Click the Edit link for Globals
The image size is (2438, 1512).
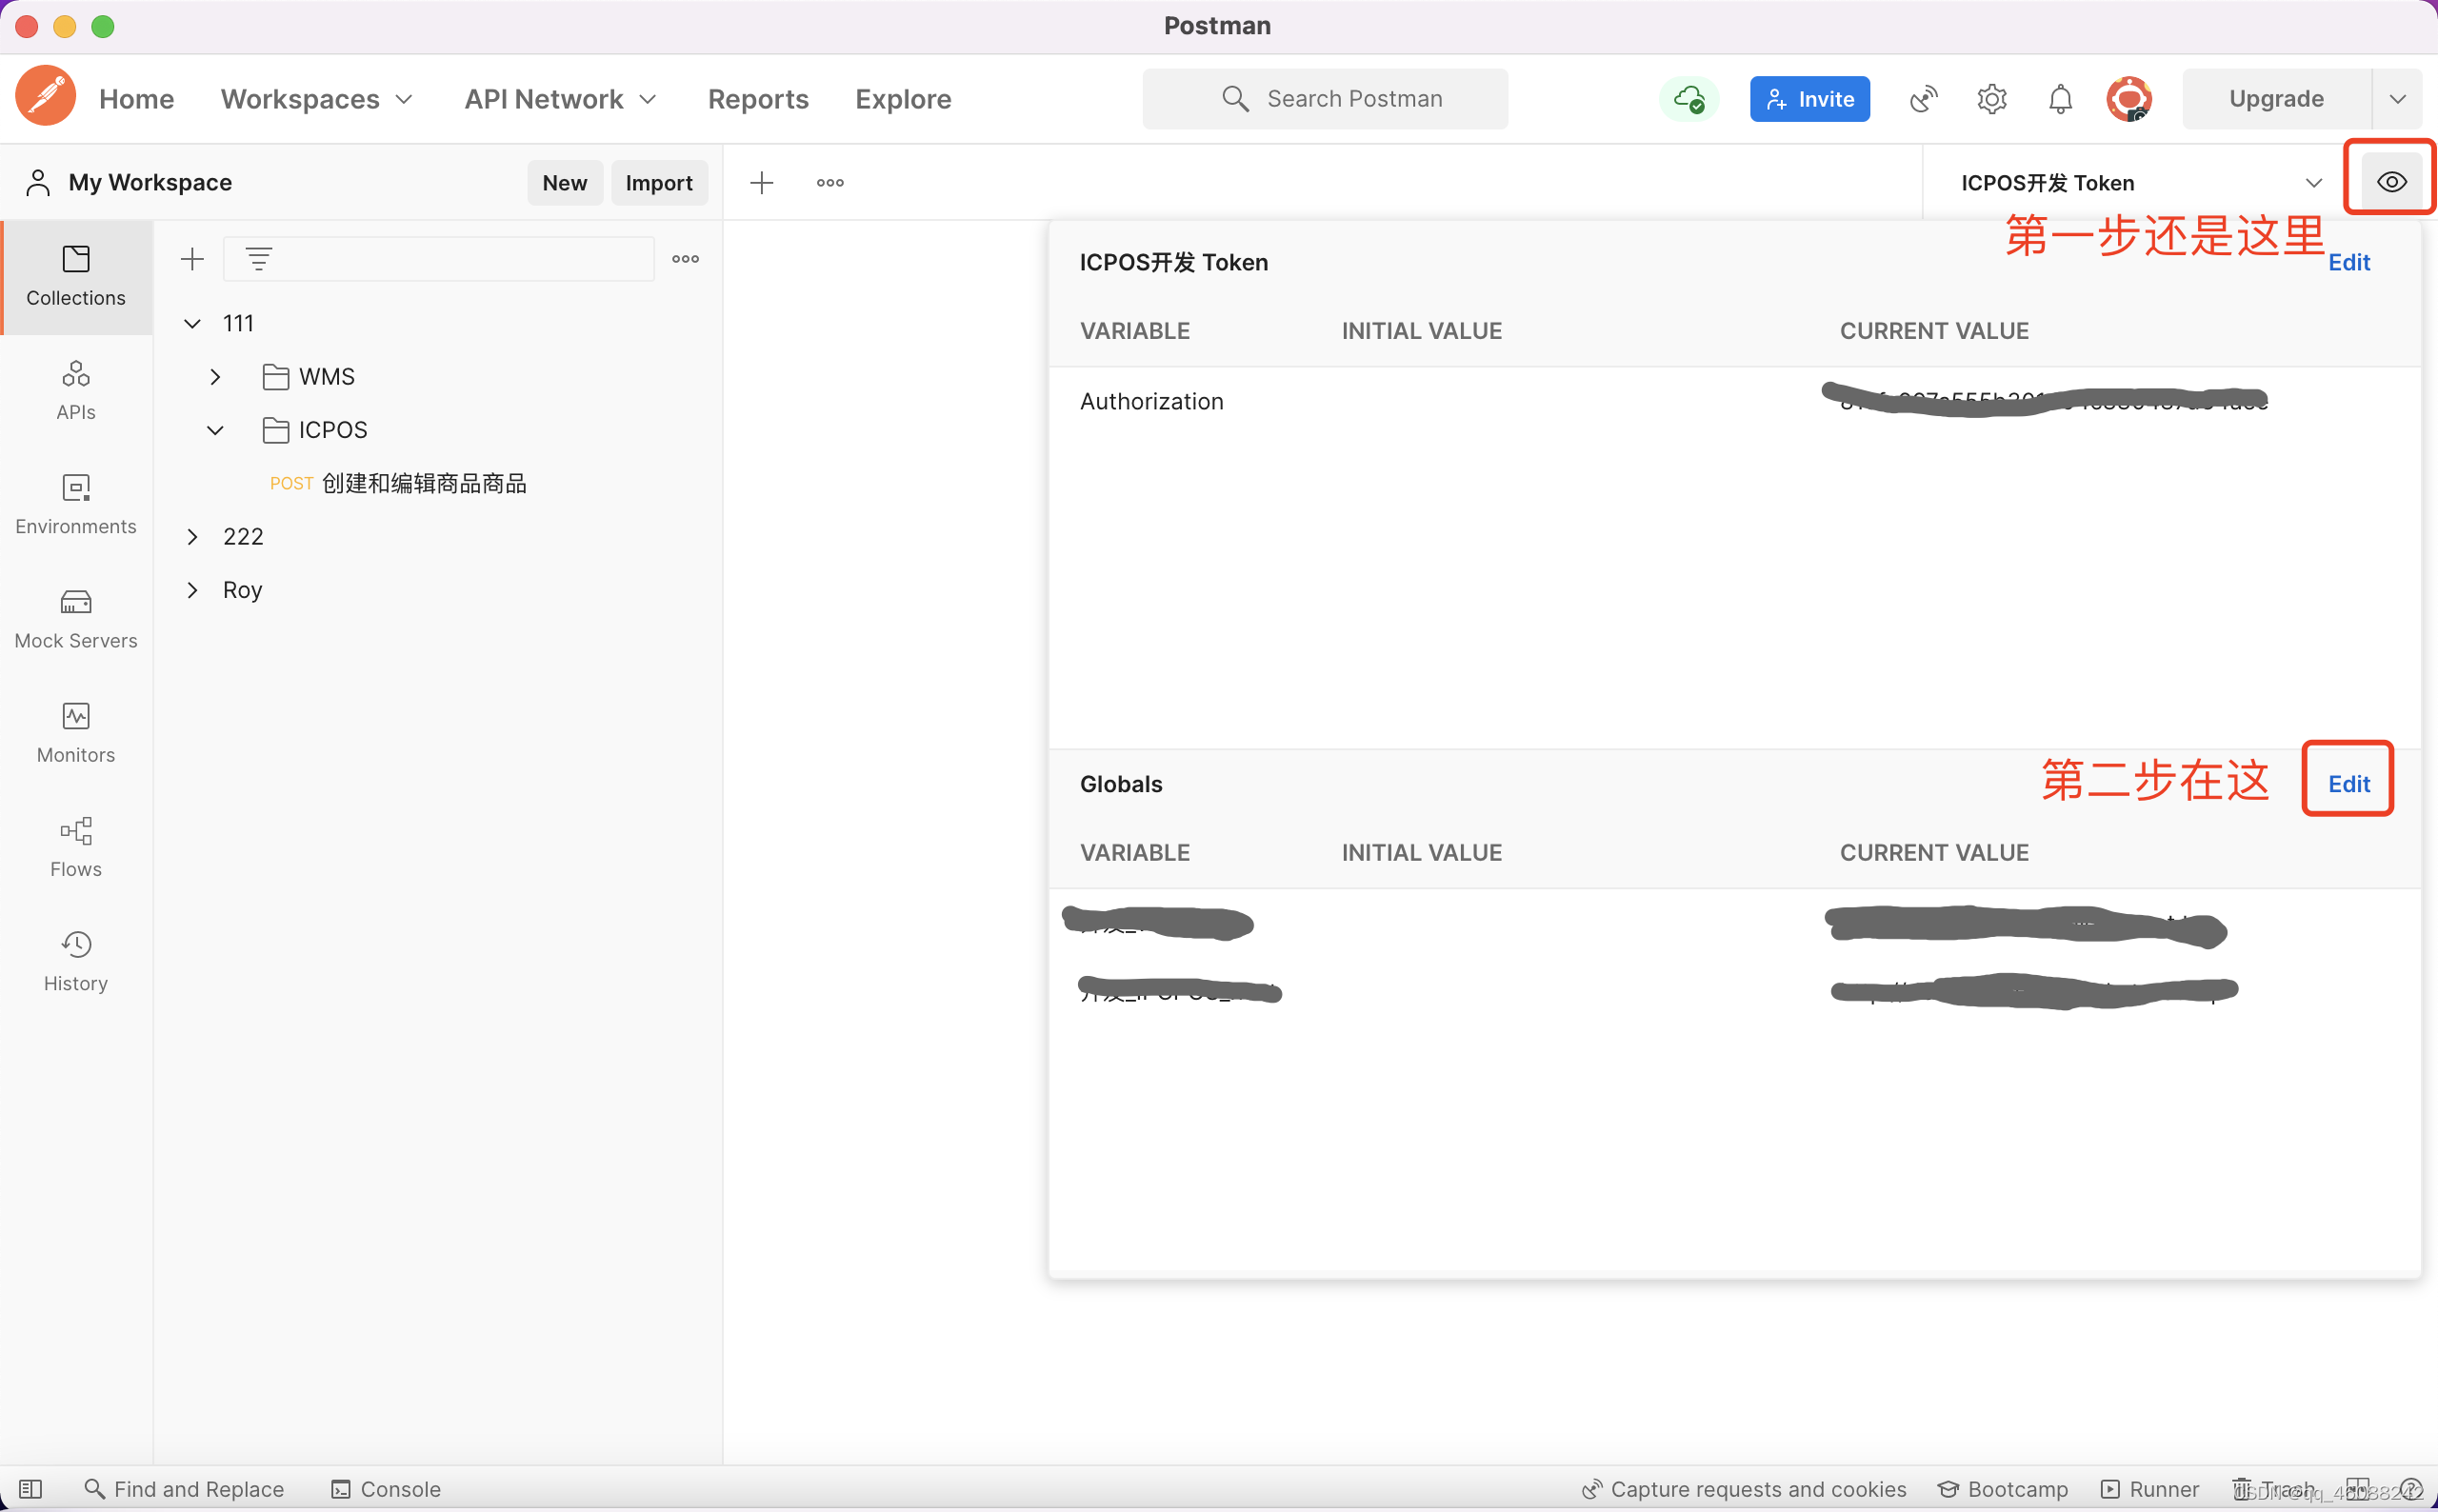(2348, 784)
